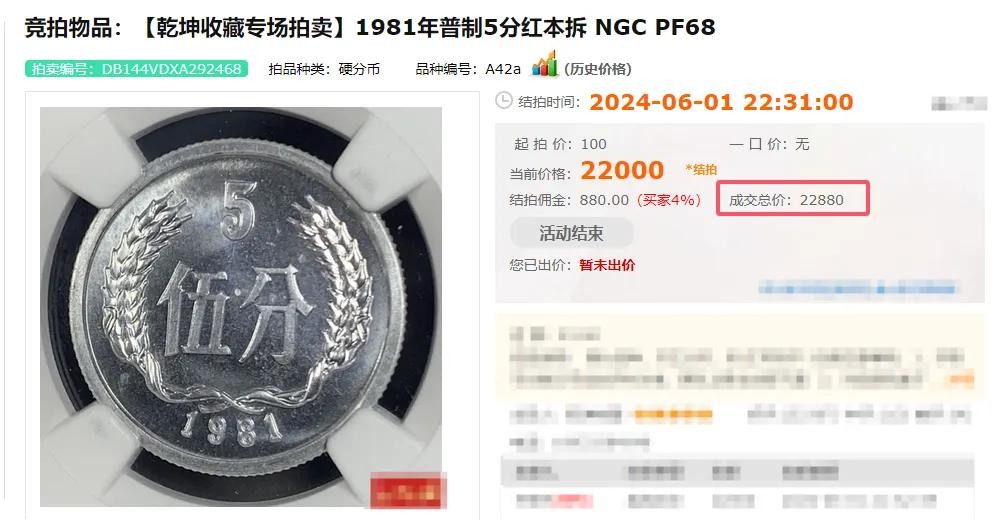Click the 拍品种类 硬分币 category text

(324, 69)
